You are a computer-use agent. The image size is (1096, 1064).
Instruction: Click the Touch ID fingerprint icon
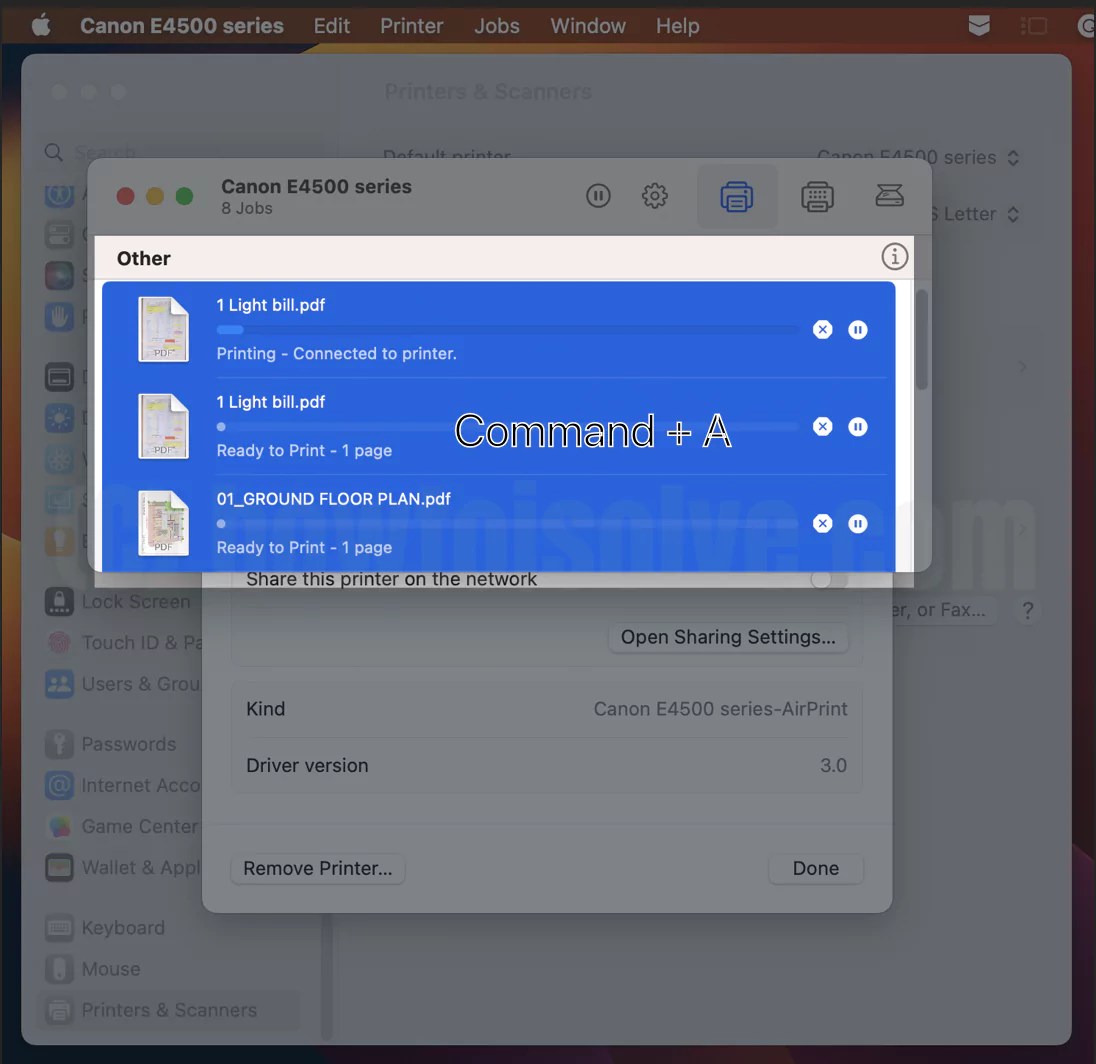(59, 642)
